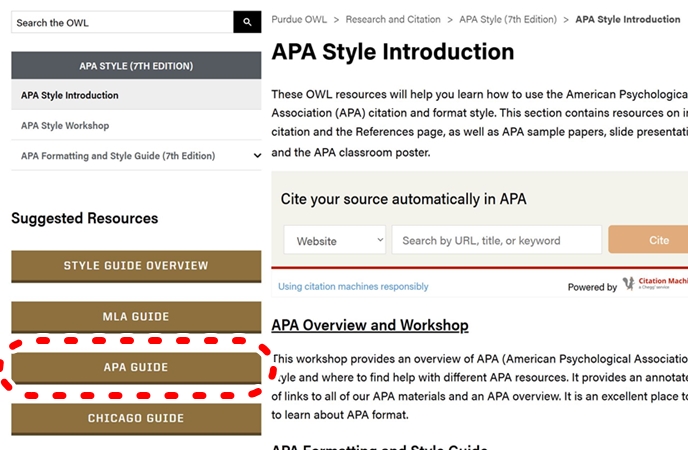Open APA Style Workshop sidebar item

pyautogui.click(x=136, y=125)
